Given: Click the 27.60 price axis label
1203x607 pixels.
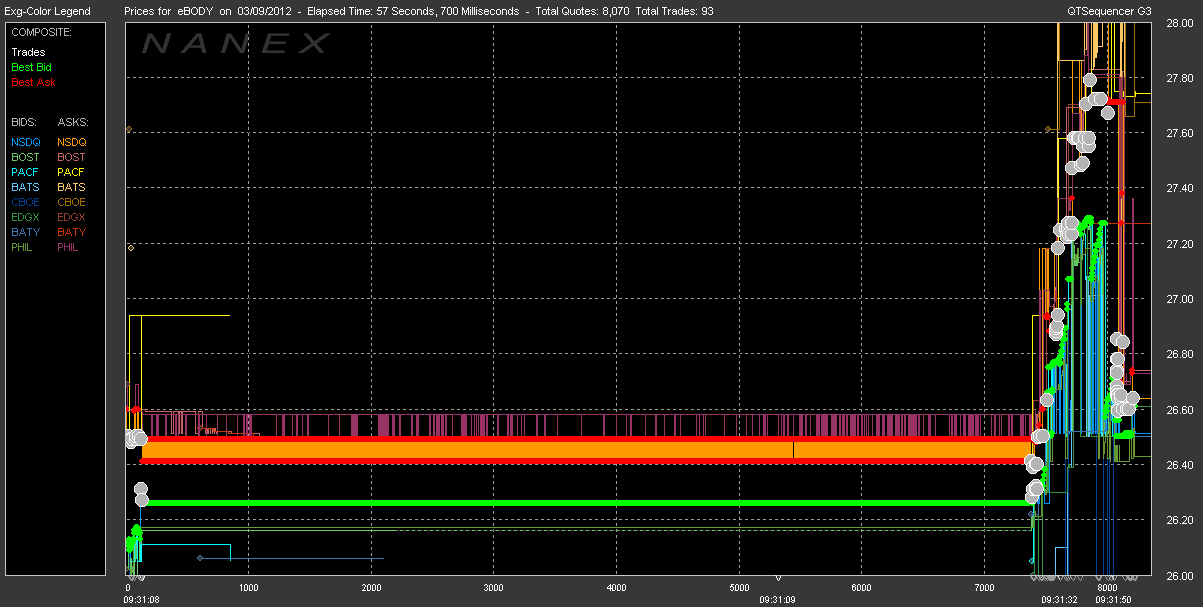Looking at the screenshot, I should point(1178,133).
